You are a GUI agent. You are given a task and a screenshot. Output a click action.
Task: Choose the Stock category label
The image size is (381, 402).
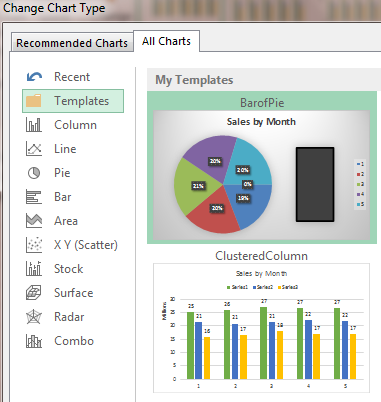69,269
